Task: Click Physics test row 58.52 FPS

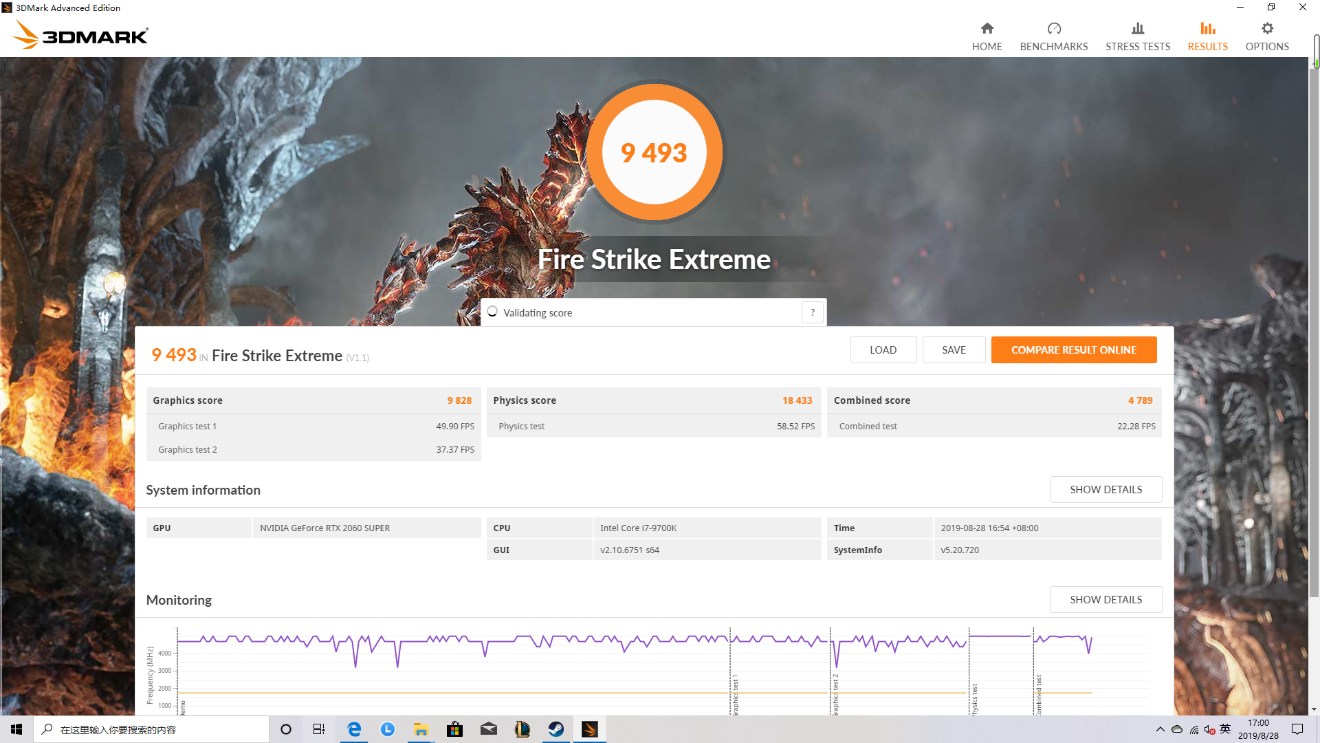Action: pos(654,426)
